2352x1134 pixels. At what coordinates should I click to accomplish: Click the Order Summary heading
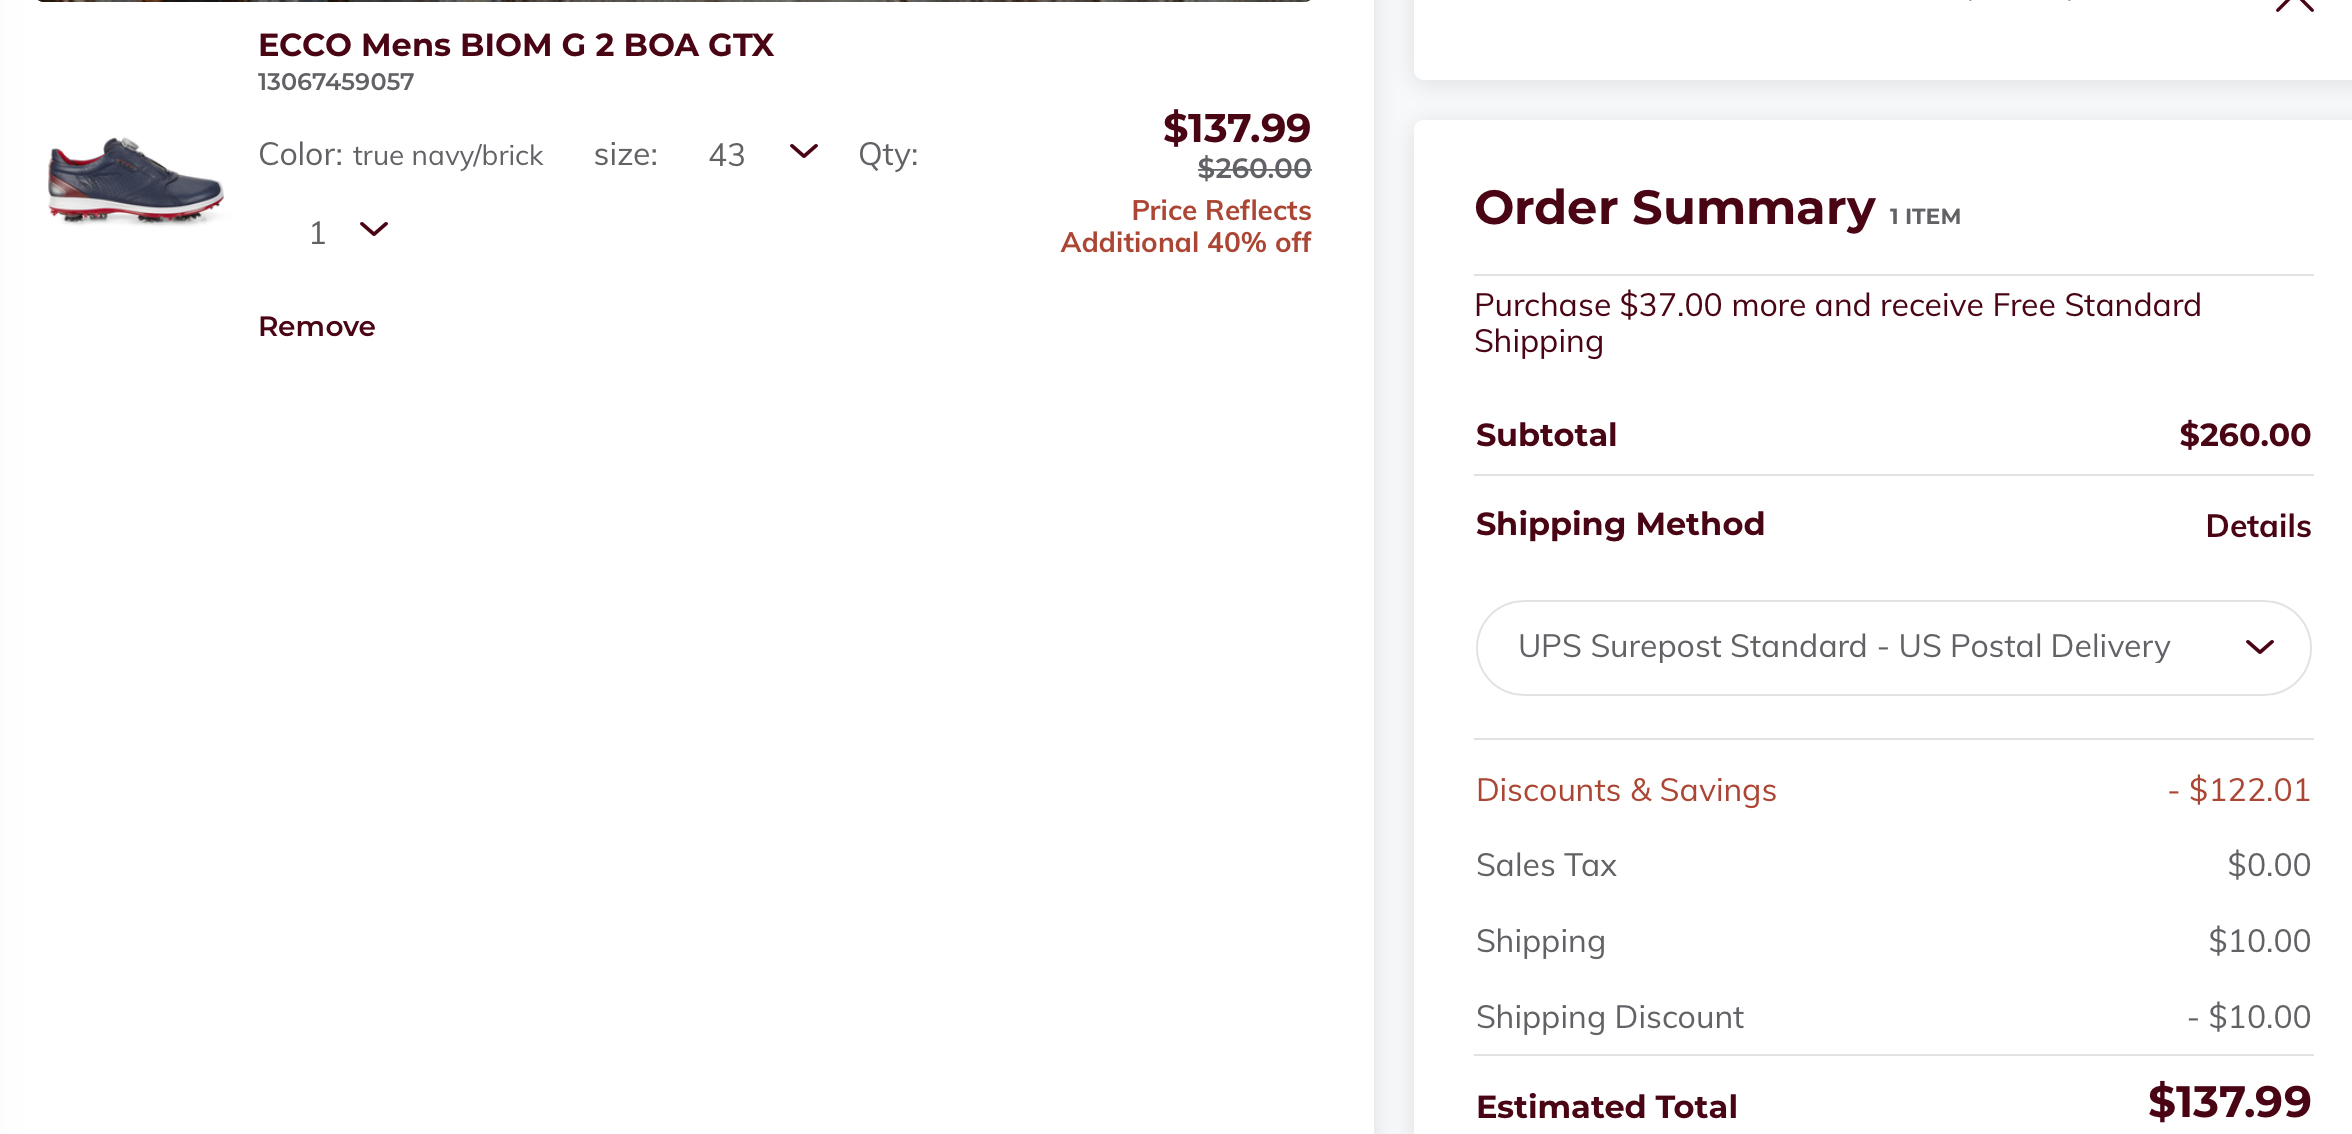[1674, 208]
